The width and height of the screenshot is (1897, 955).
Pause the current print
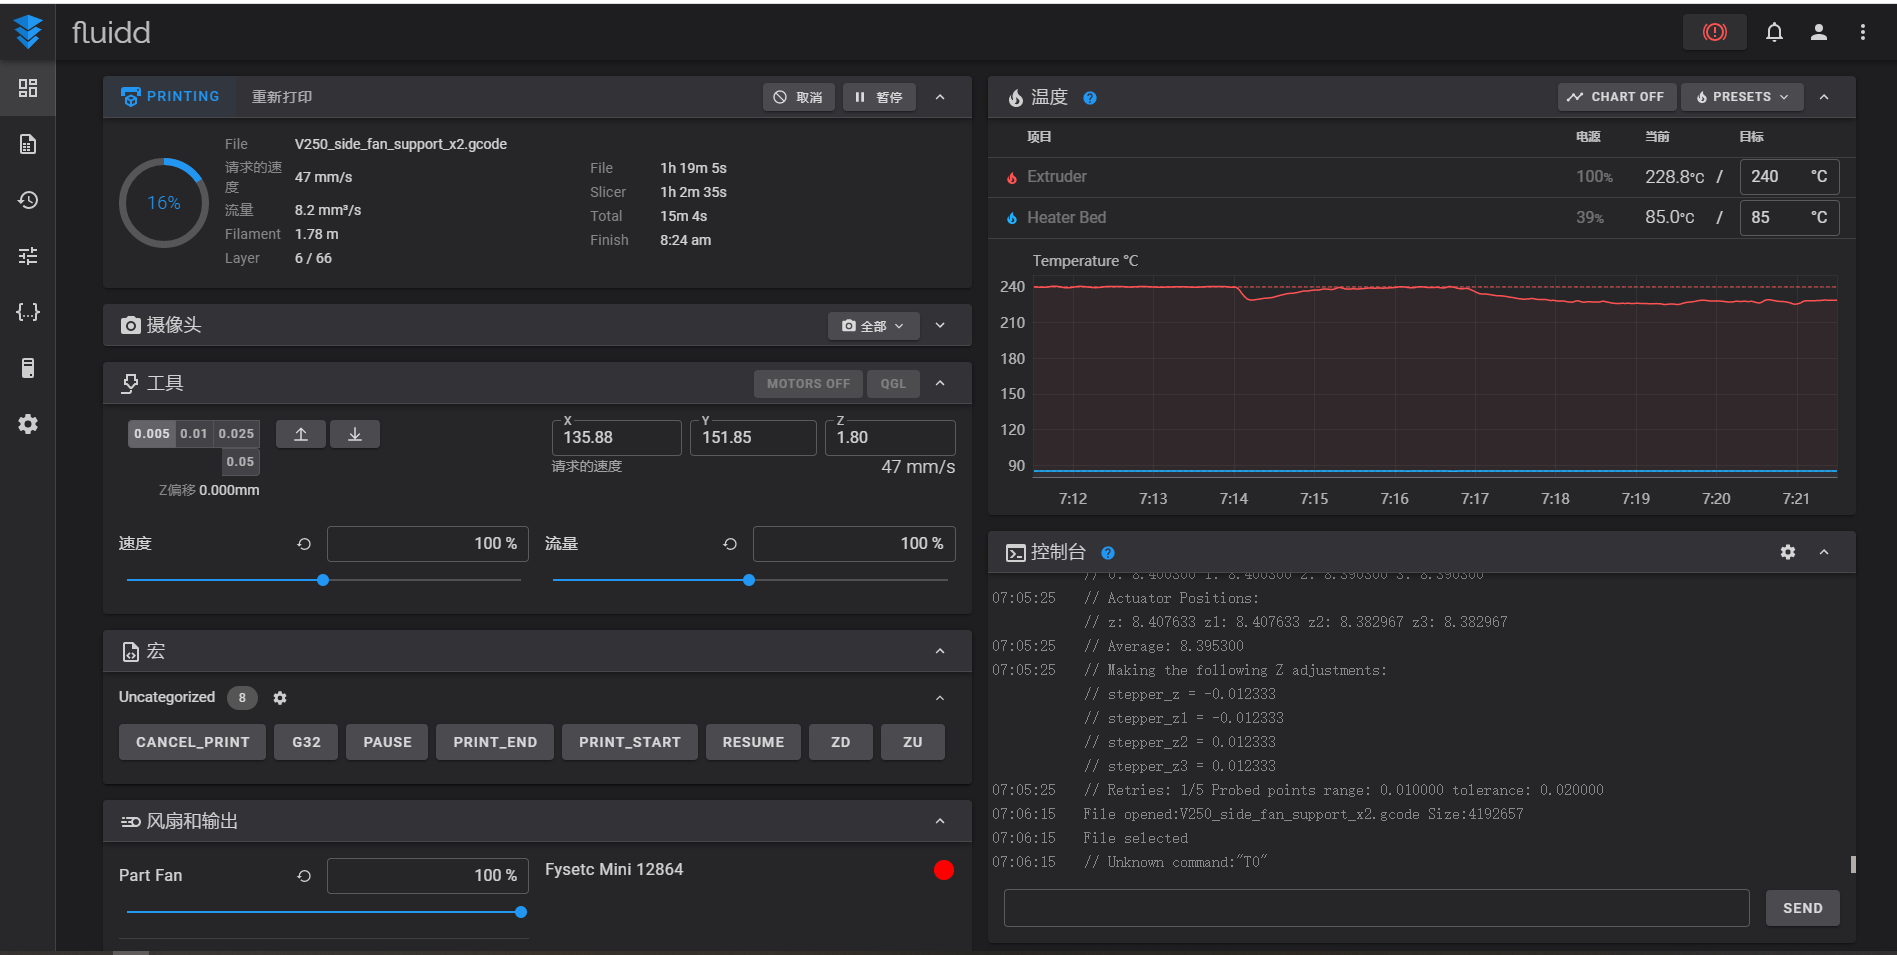[x=879, y=97]
